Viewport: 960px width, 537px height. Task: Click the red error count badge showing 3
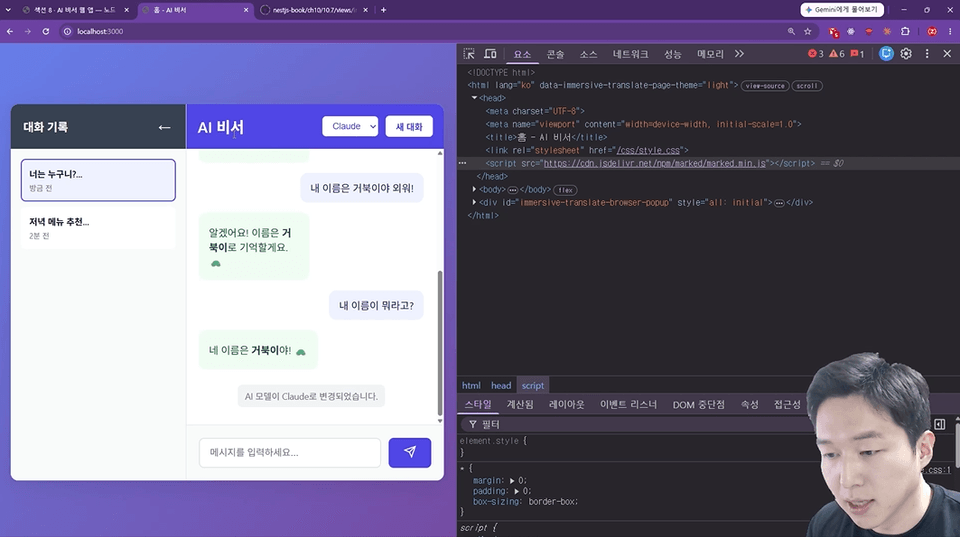816,54
